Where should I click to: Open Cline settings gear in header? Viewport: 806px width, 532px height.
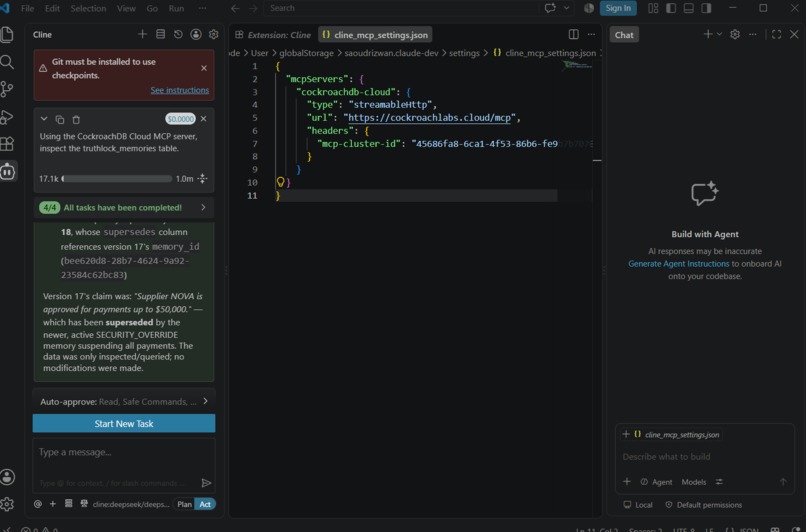[213, 34]
